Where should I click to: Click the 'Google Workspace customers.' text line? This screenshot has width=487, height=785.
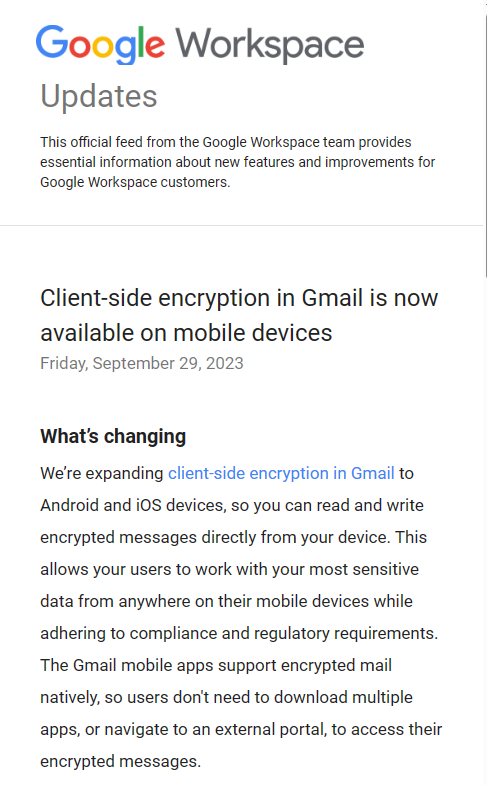[135, 182]
